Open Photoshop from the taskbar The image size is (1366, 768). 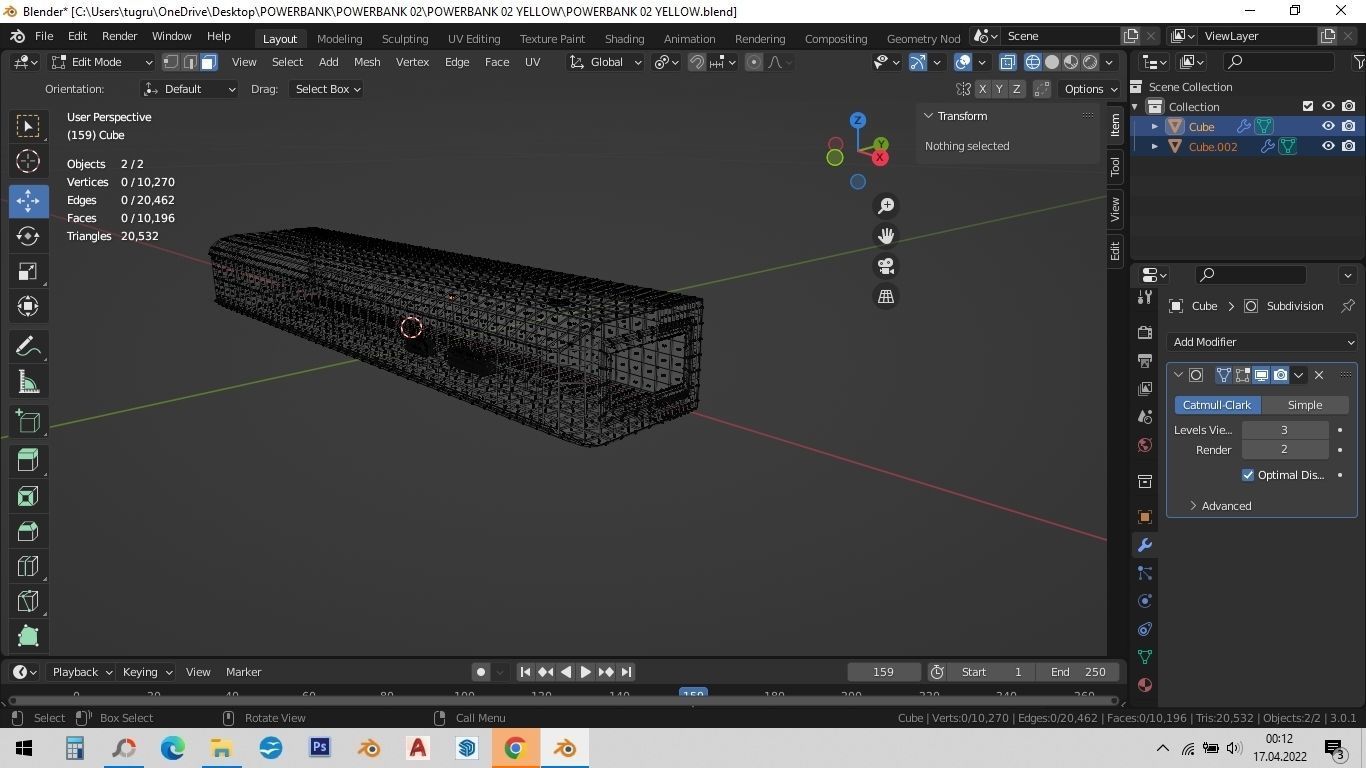coord(320,748)
